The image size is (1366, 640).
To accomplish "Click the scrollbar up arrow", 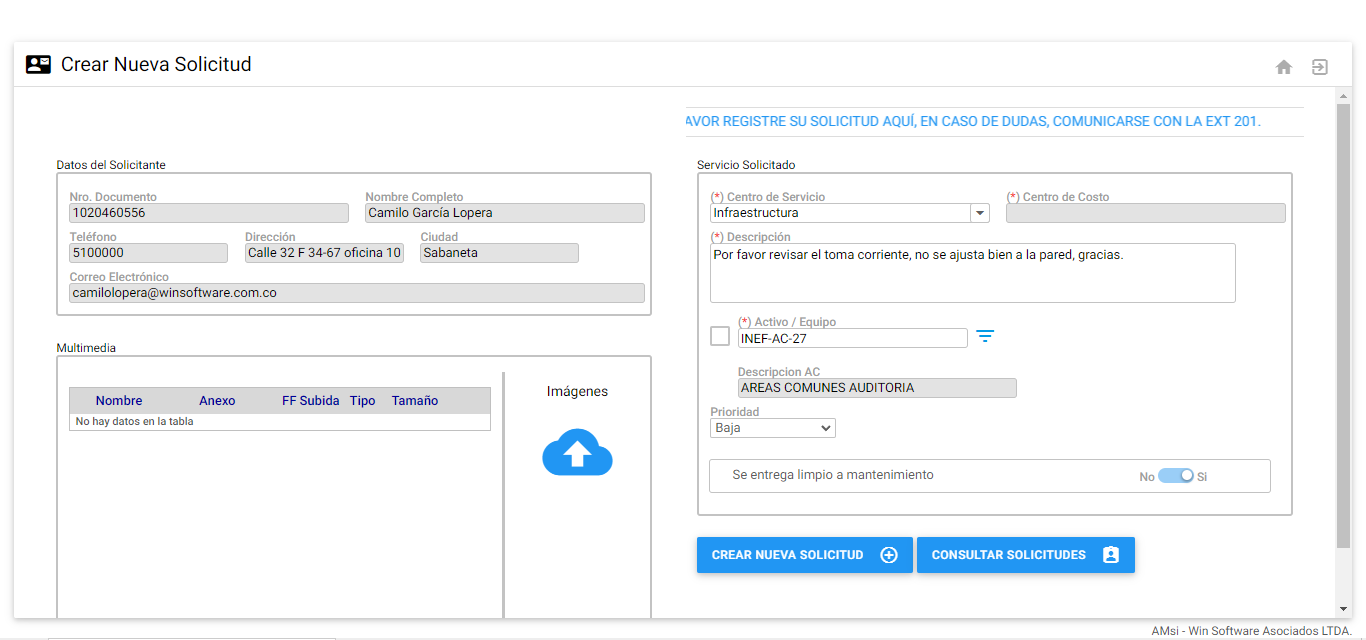I will (x=1343, y=95).
